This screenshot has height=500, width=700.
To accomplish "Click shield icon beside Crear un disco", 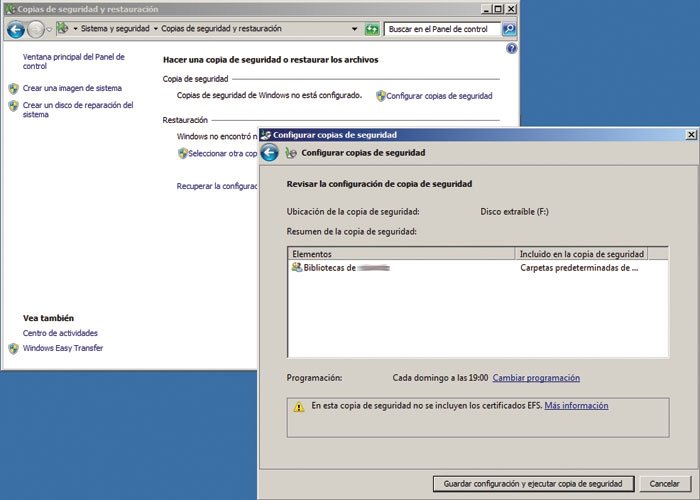I will tap(13, 106).
